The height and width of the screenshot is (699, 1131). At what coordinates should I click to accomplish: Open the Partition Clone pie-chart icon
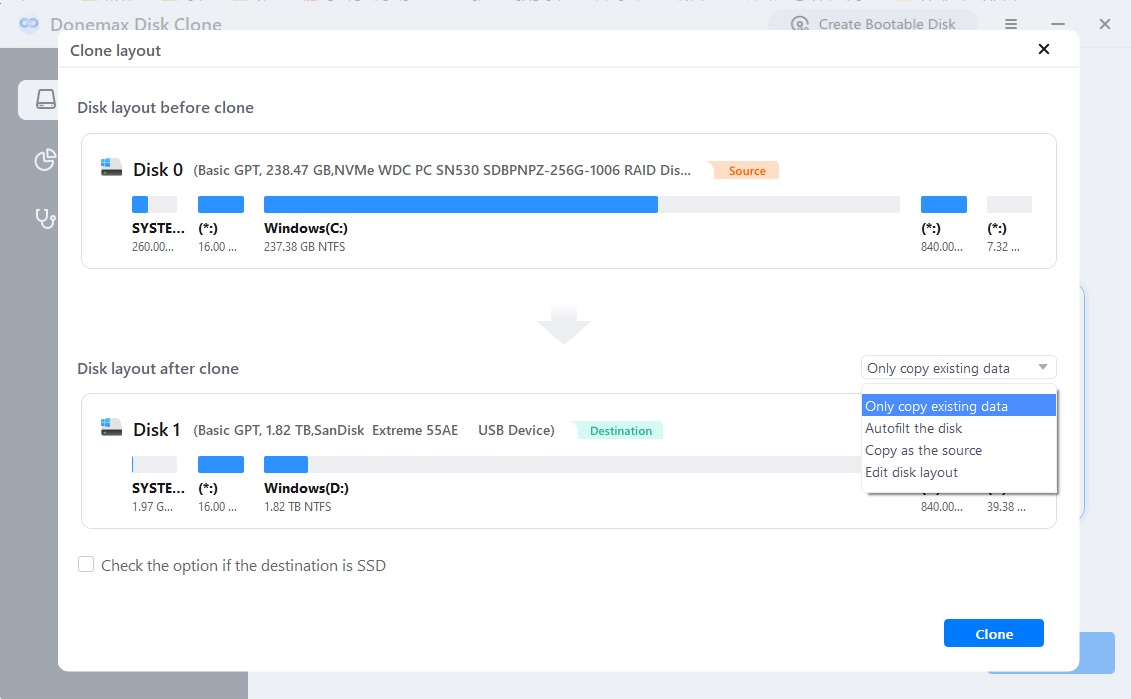pyautogui.click(x=45, y=159)
